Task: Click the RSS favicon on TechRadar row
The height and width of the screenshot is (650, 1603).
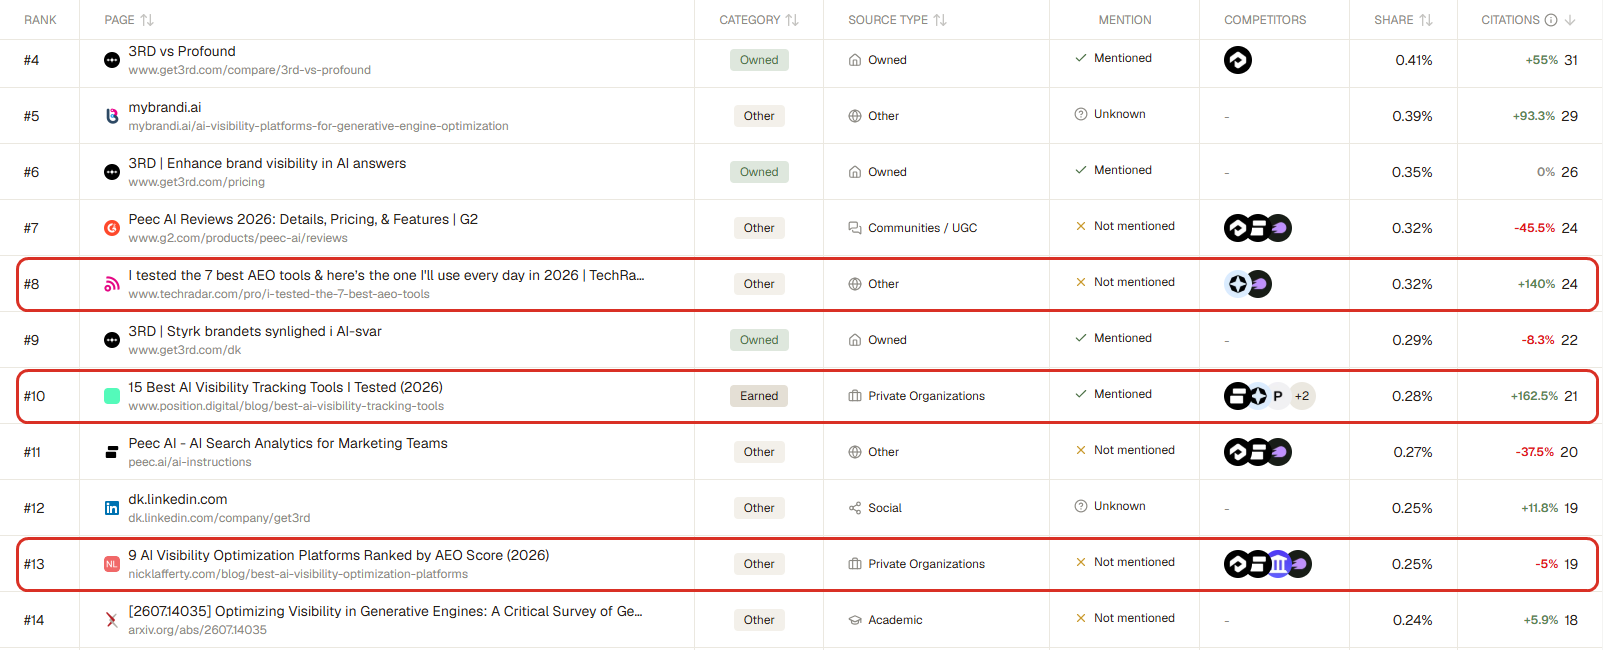Action: pos(112,284)
